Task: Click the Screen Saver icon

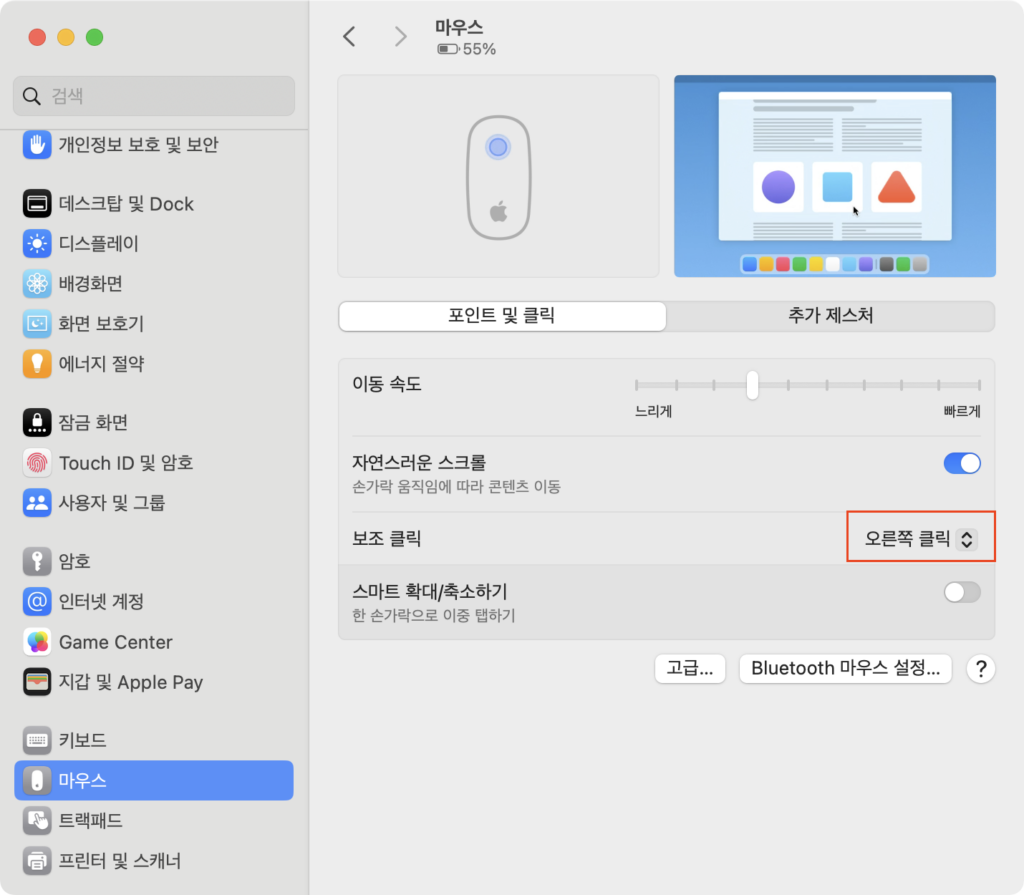Action: 37,323
